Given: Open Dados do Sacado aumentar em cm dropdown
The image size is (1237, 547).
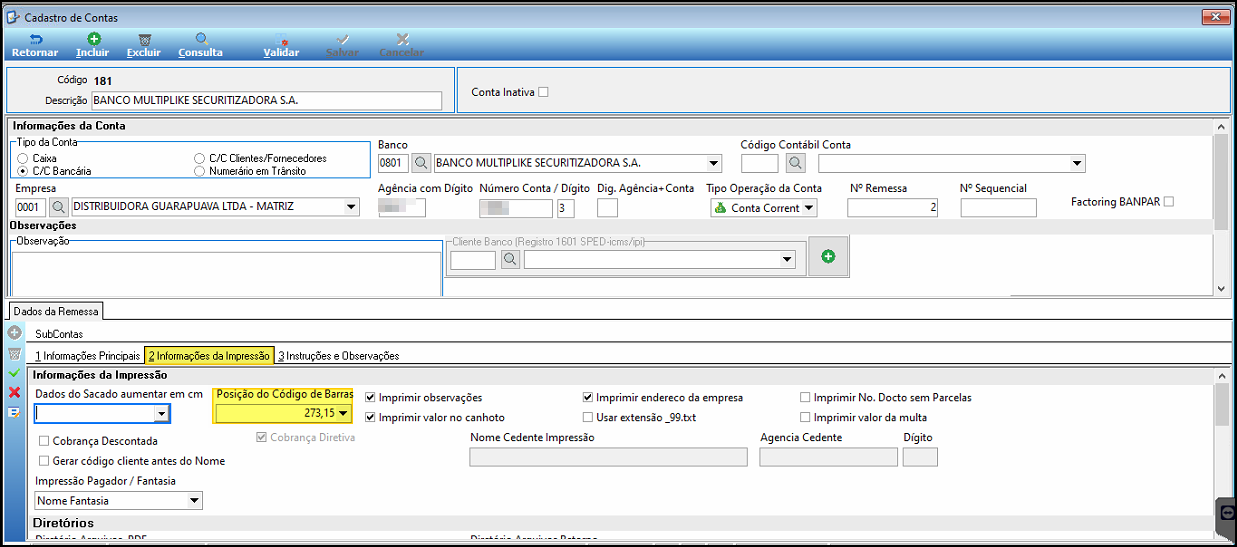Looking at the screenshot, I should (x=161, y=414).
